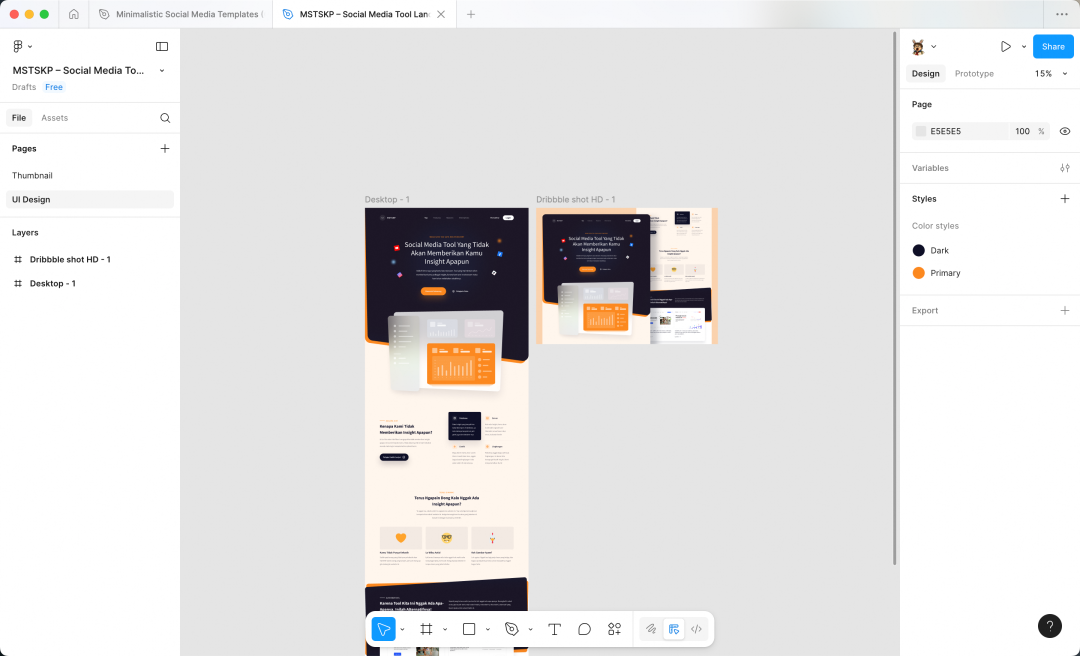Go to the Home tab icon
Viewport: 1080px width, 656px height.
74,14
